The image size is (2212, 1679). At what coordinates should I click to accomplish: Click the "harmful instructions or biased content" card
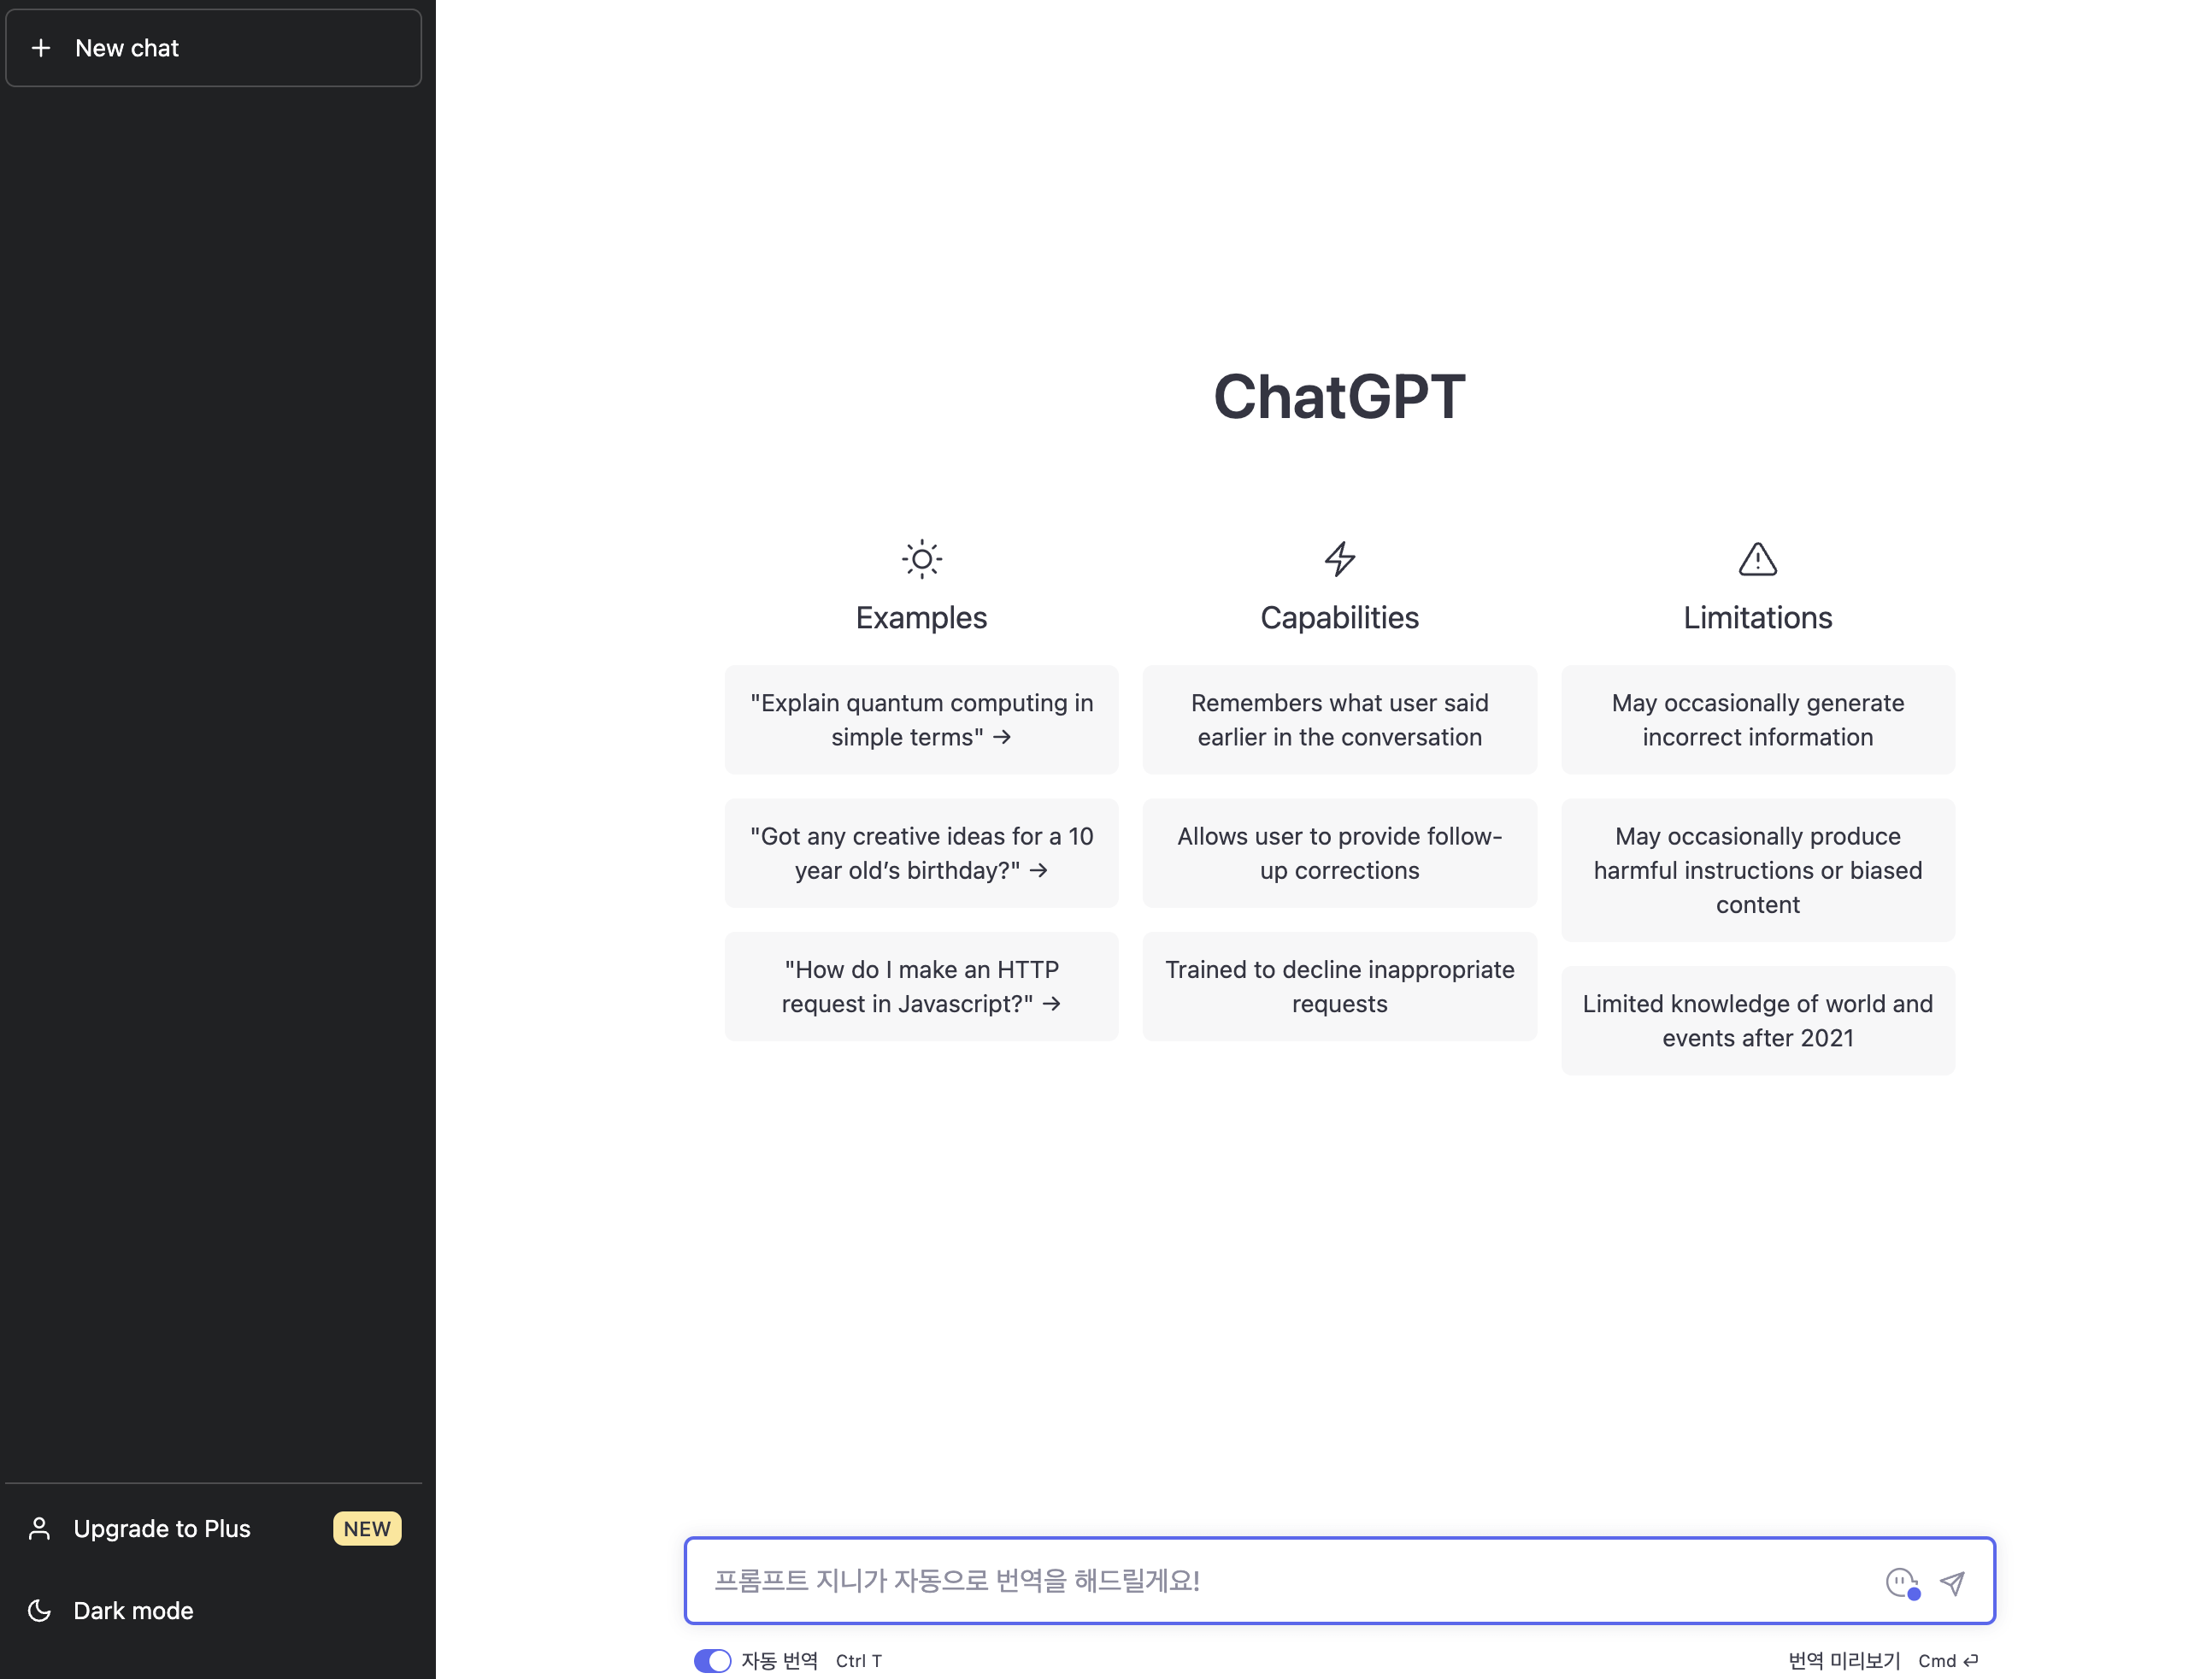click(1757, 870)
